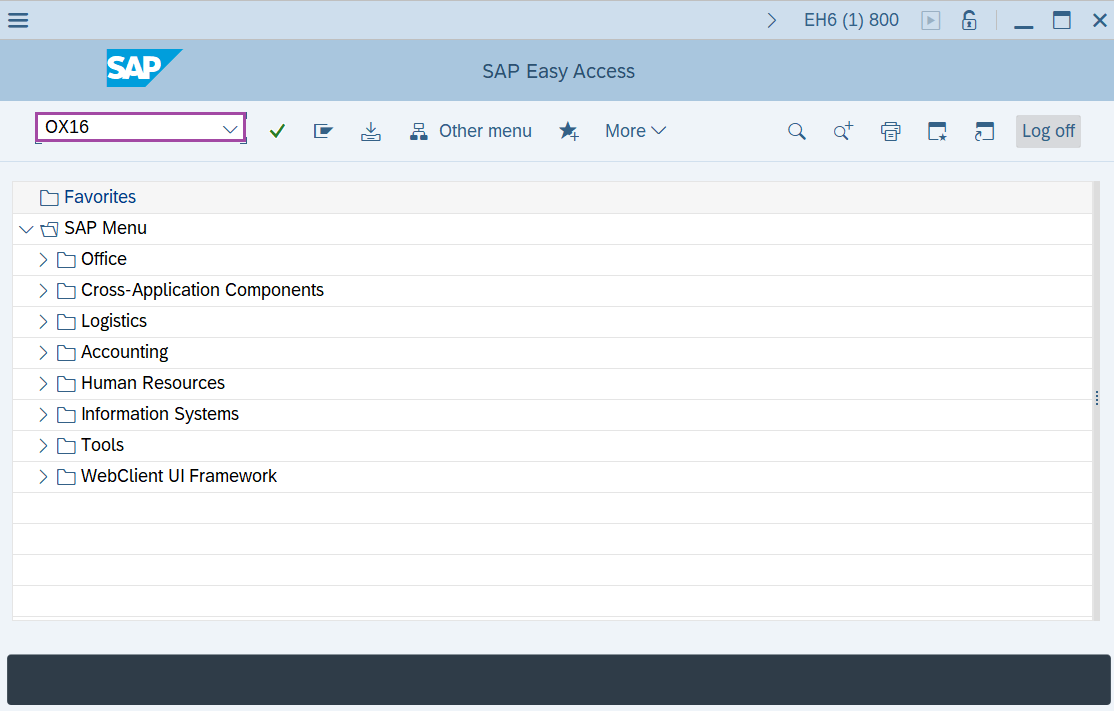The width and height of the screenshot is (1114, 711).
Task: Click the green Continue checkmark icon
Action: pyautogui.click(x=277, y=130)
